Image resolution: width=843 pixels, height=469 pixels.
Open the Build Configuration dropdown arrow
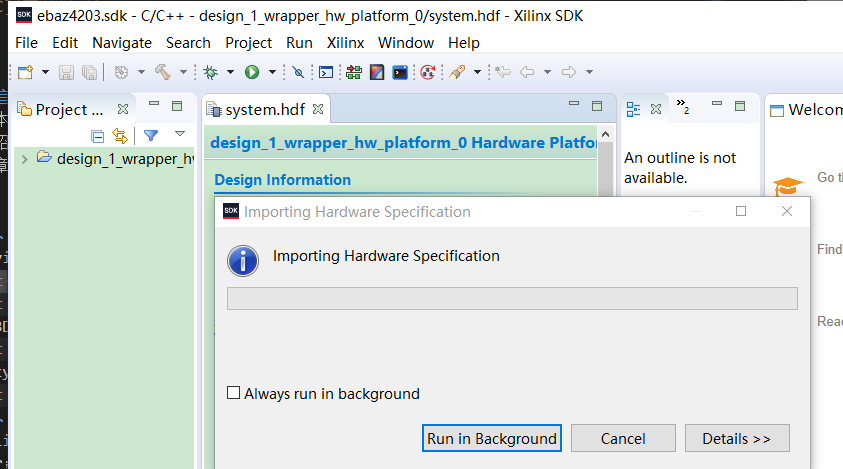pyautogui.click(x=141, y=72)
